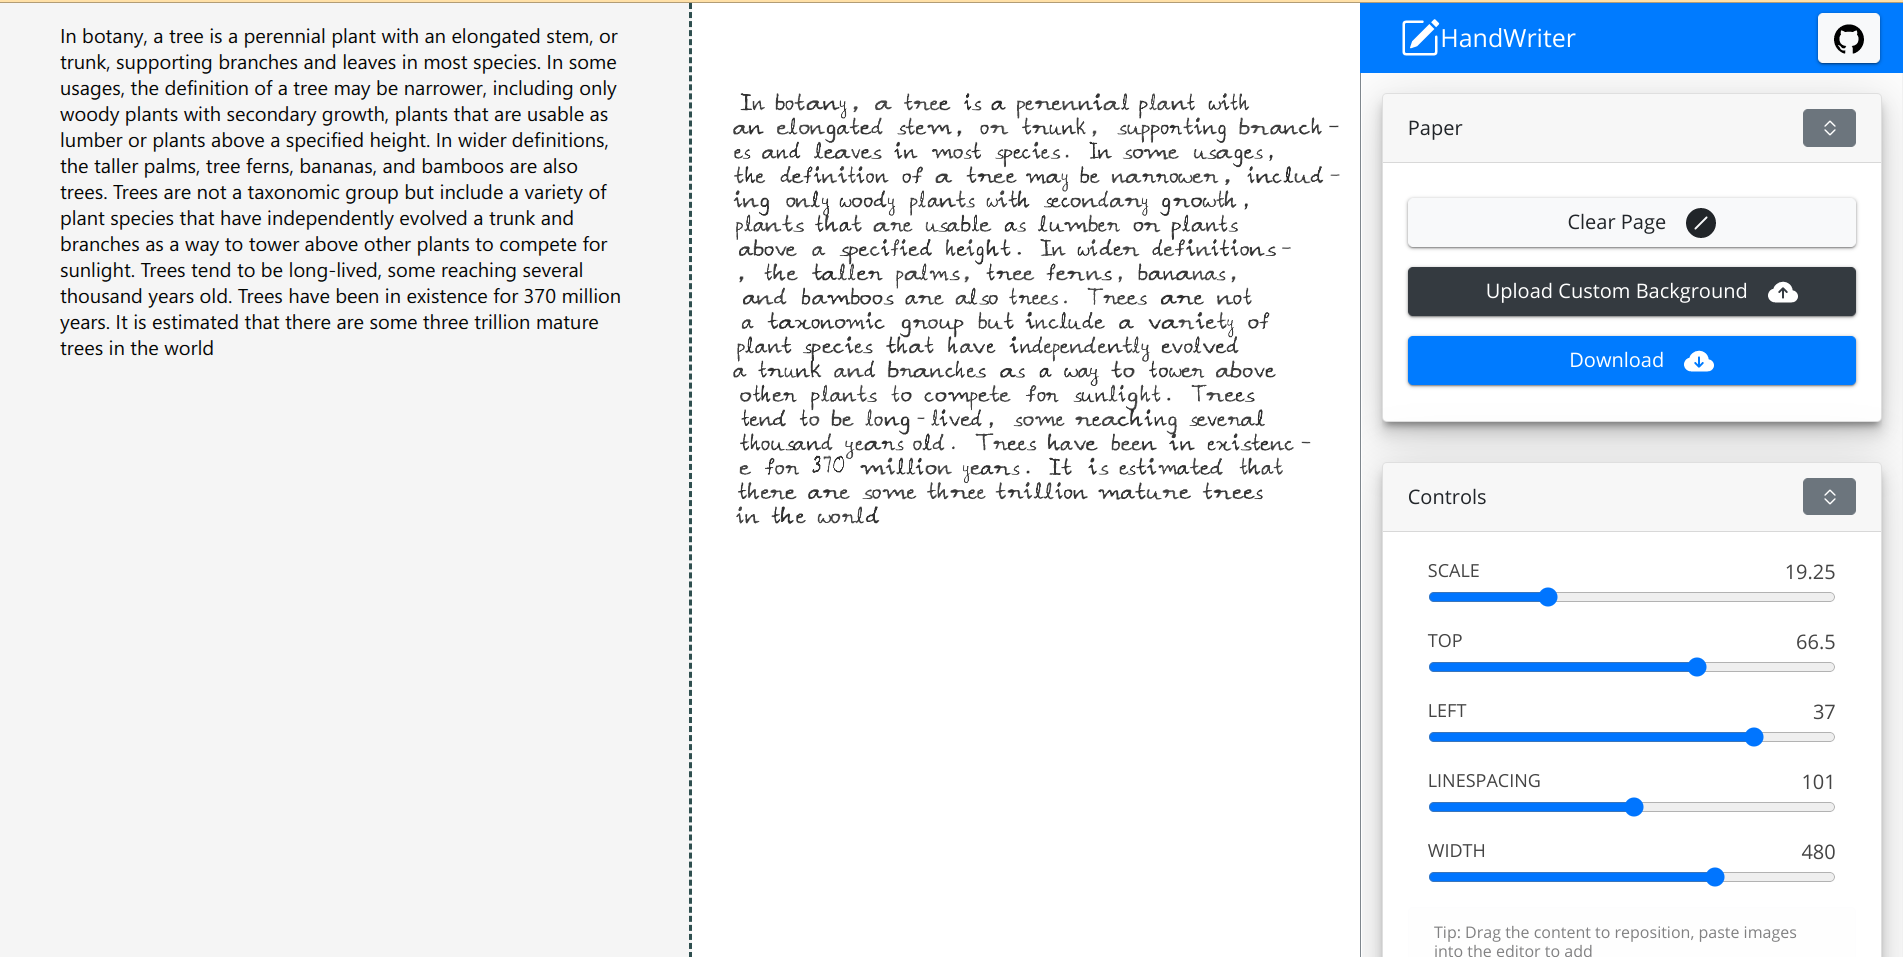
Task: Click the HandWriter title text
Action: click(x=1508, y=38)
